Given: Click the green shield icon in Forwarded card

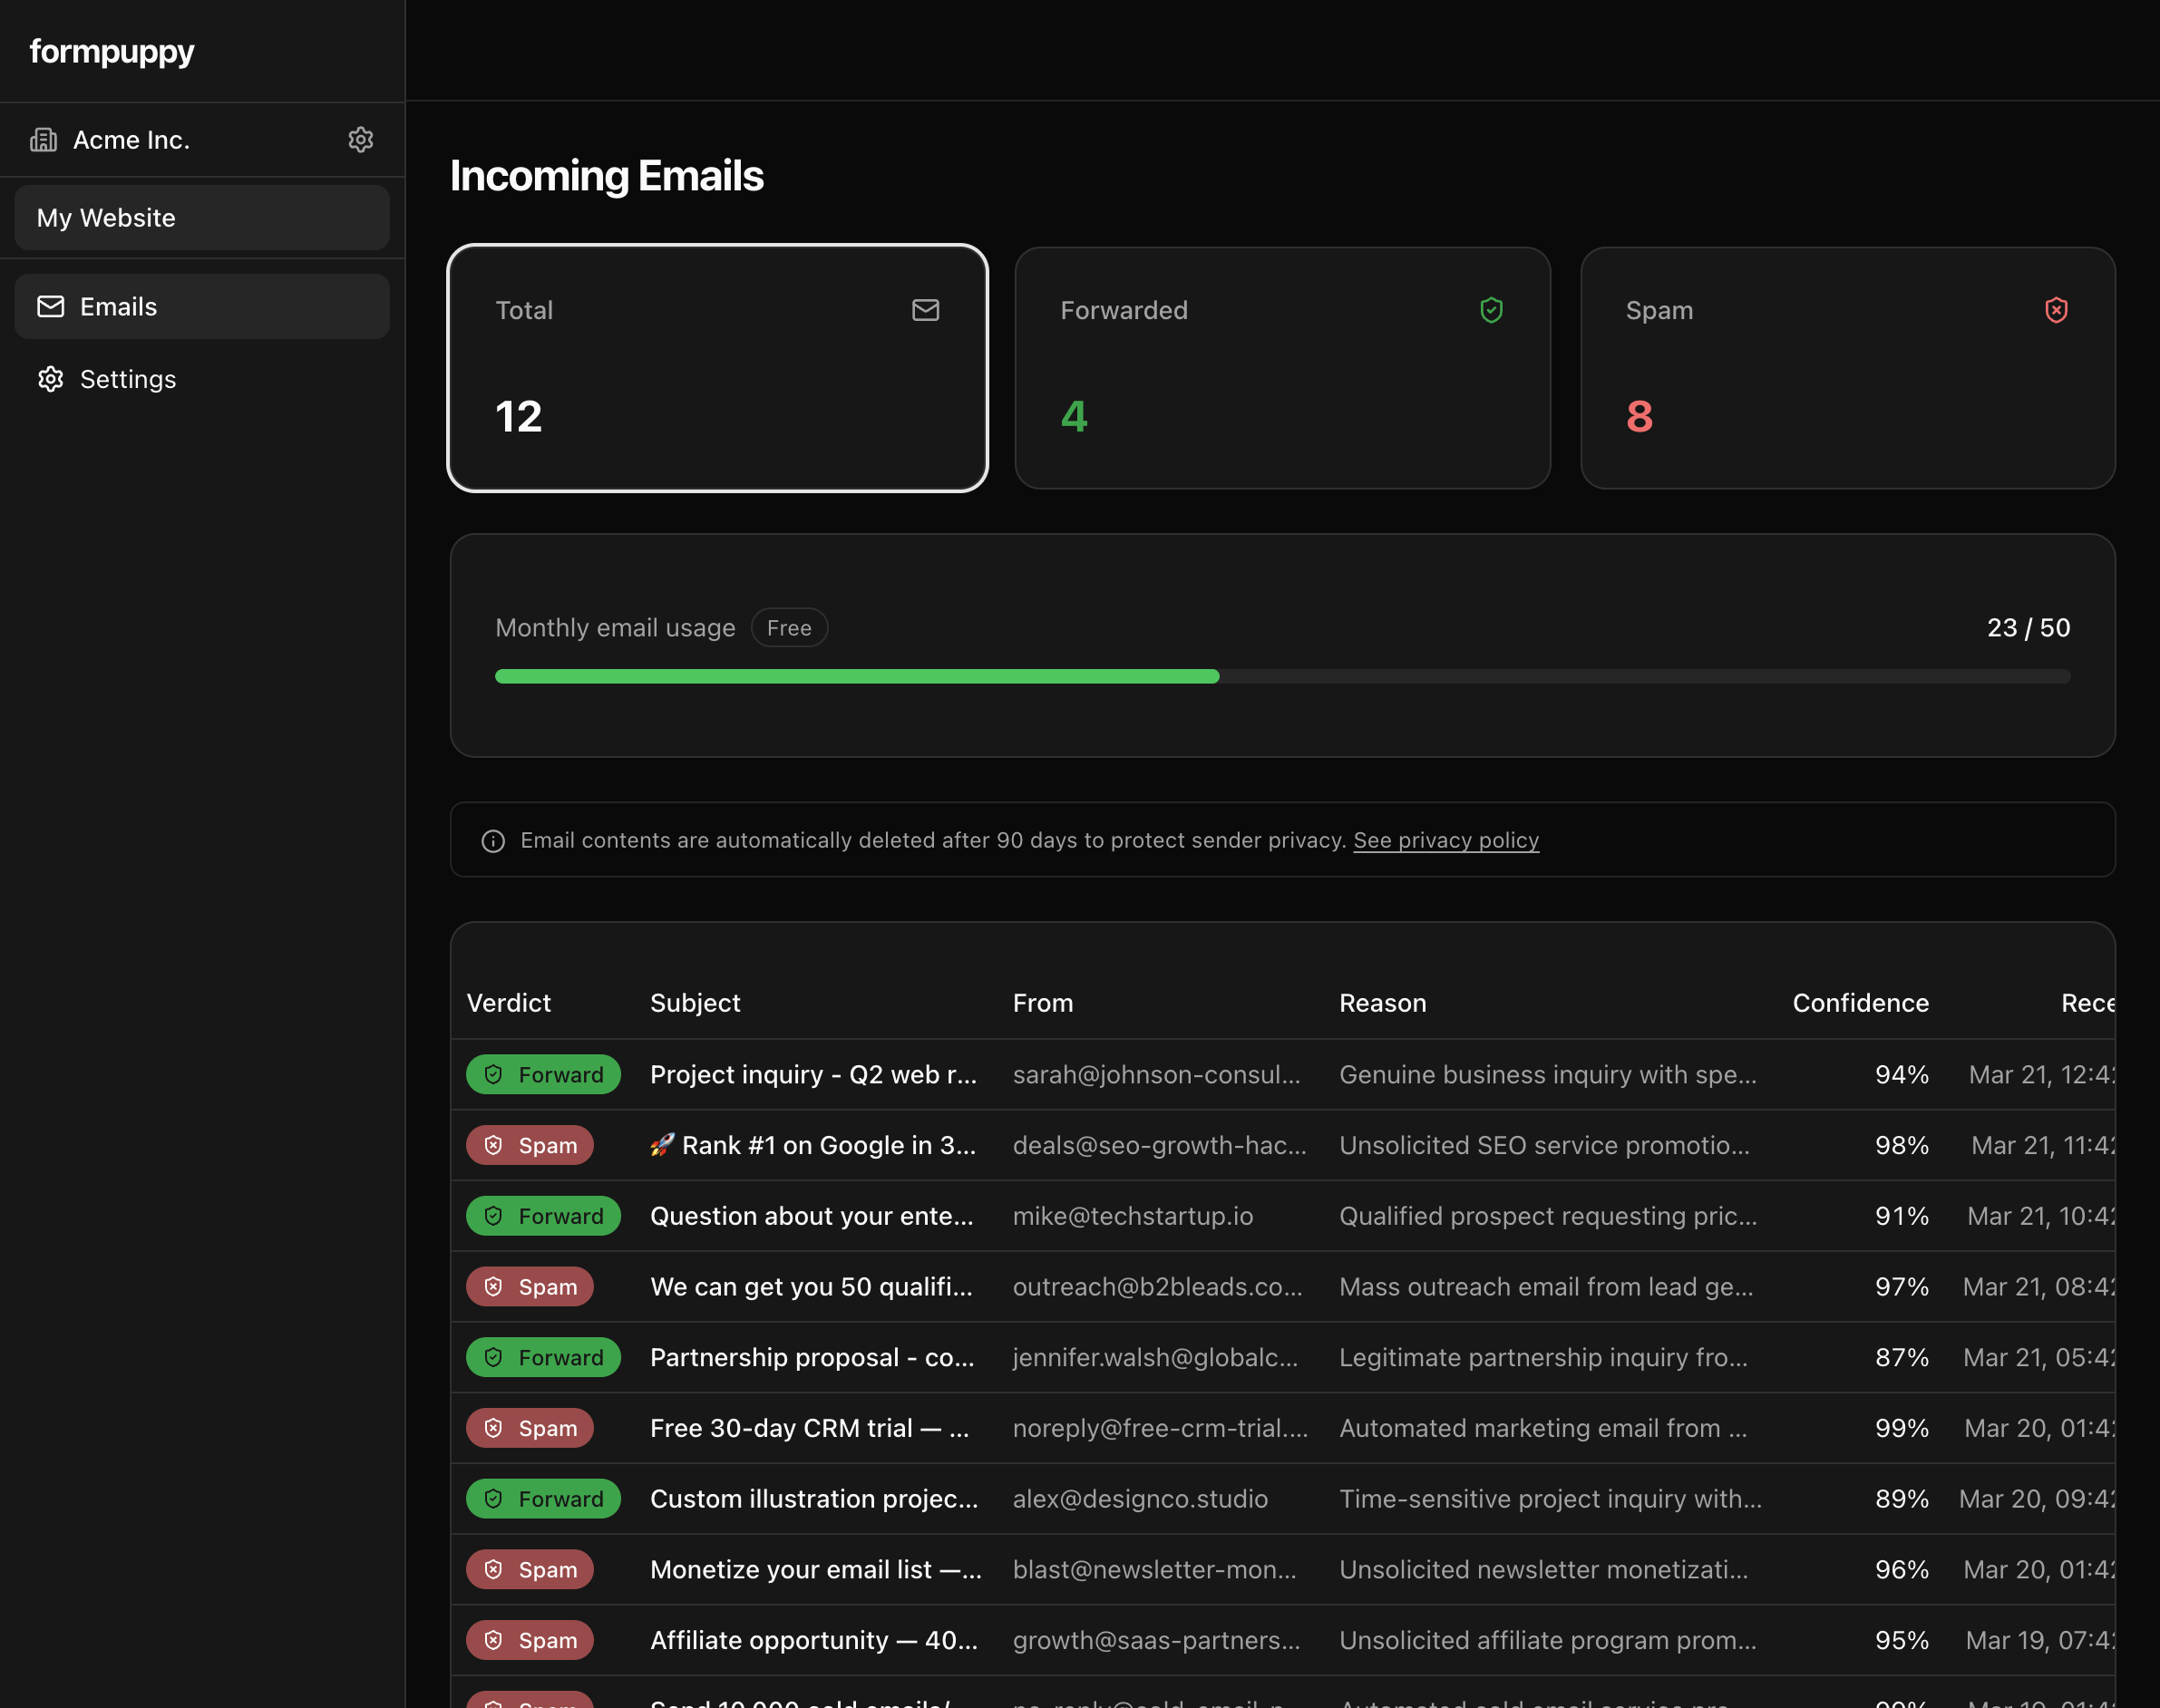Looking at the screenshot, I should click(1490, 310).
